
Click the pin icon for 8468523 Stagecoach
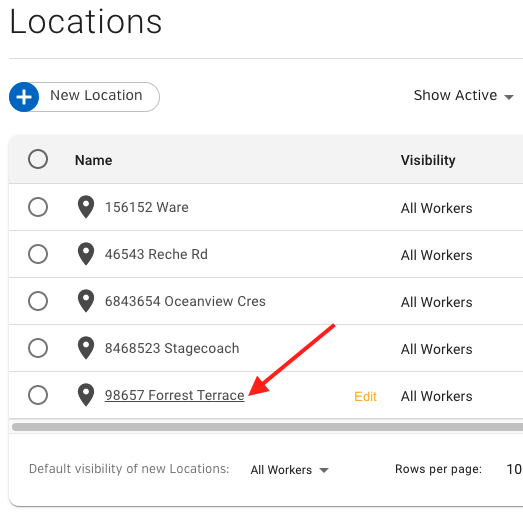pyautogui.click(x=86, y=348)
